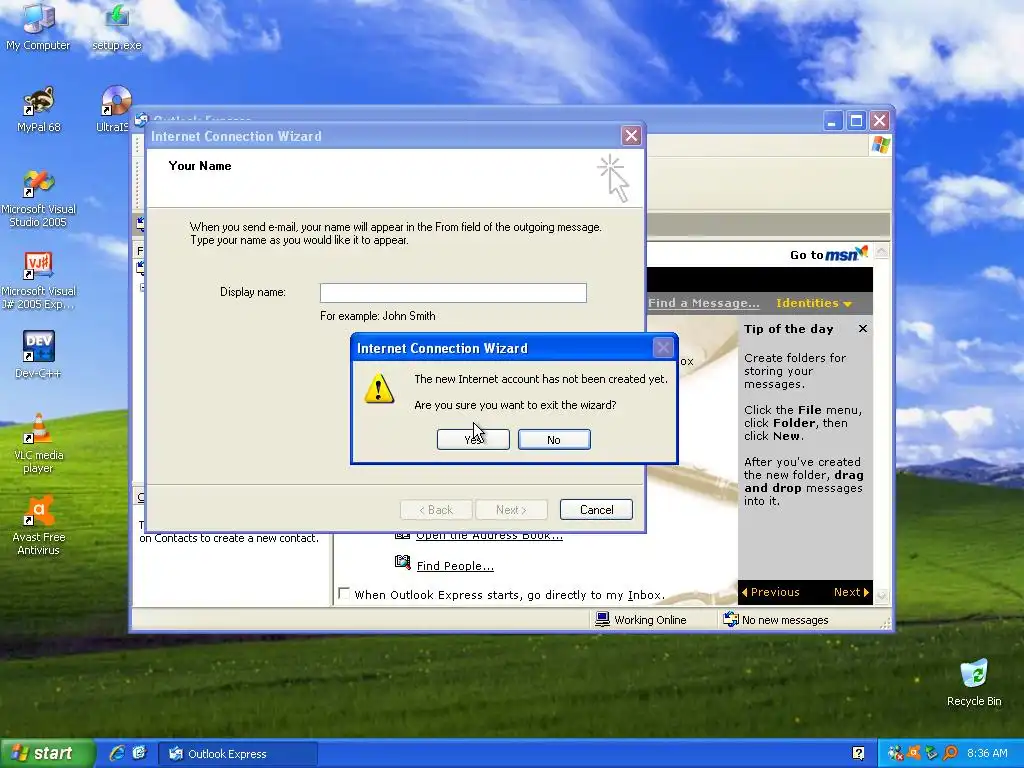
Task: Click the Working Online computer icon
Action: click(x=602, y=619)
